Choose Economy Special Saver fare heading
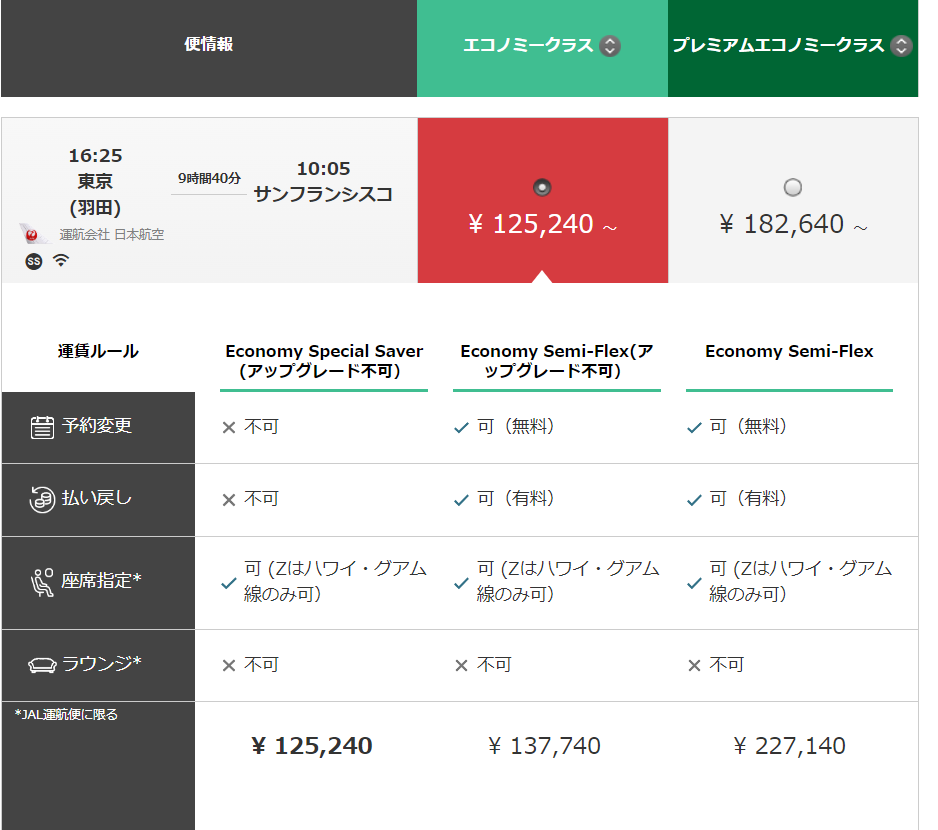938x830 pixels. [324, 361]
